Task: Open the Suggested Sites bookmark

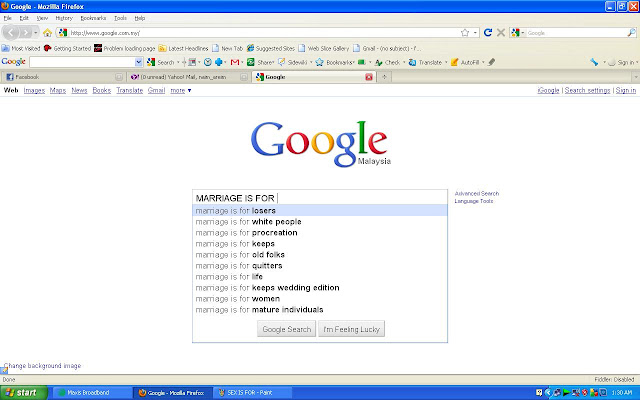Action: 271,48
